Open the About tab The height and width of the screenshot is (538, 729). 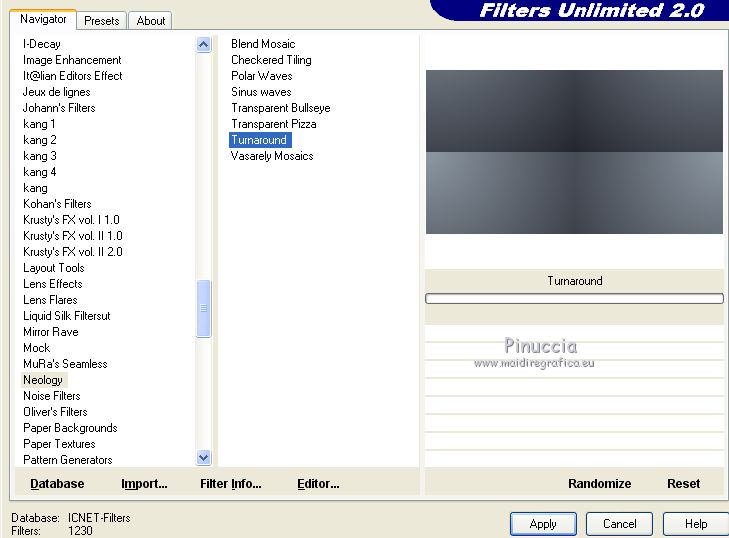pyautogui.click(x=151, y=21)
